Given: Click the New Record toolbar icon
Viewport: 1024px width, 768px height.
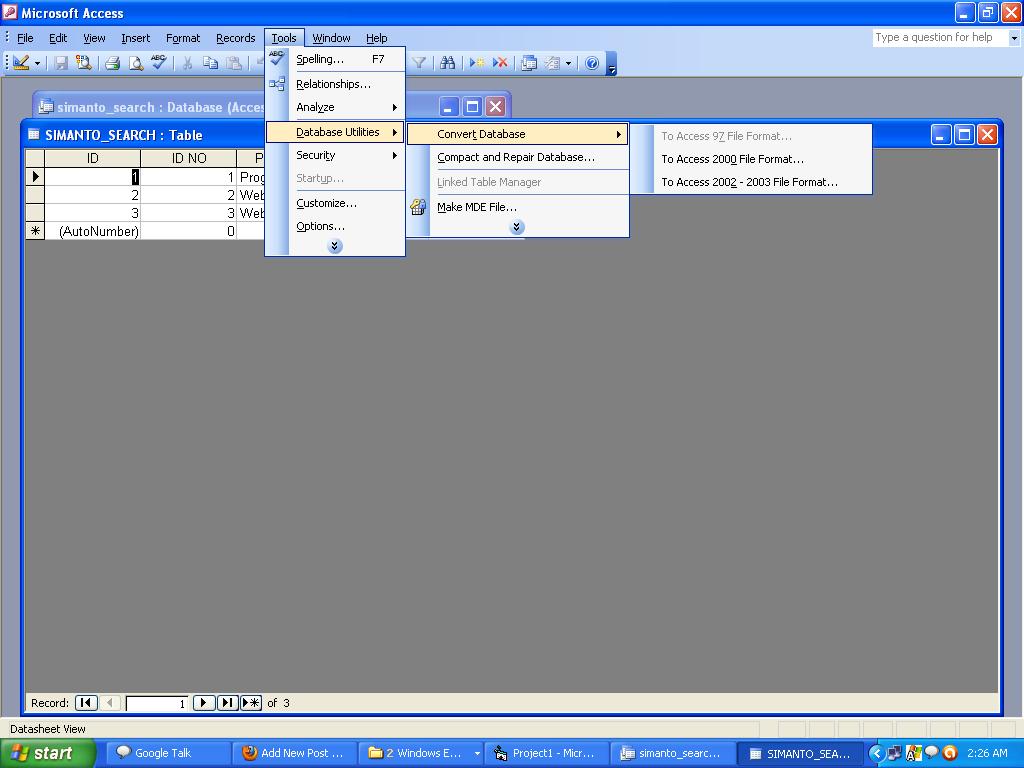Looking at the screenshot, I should [477, 63].
